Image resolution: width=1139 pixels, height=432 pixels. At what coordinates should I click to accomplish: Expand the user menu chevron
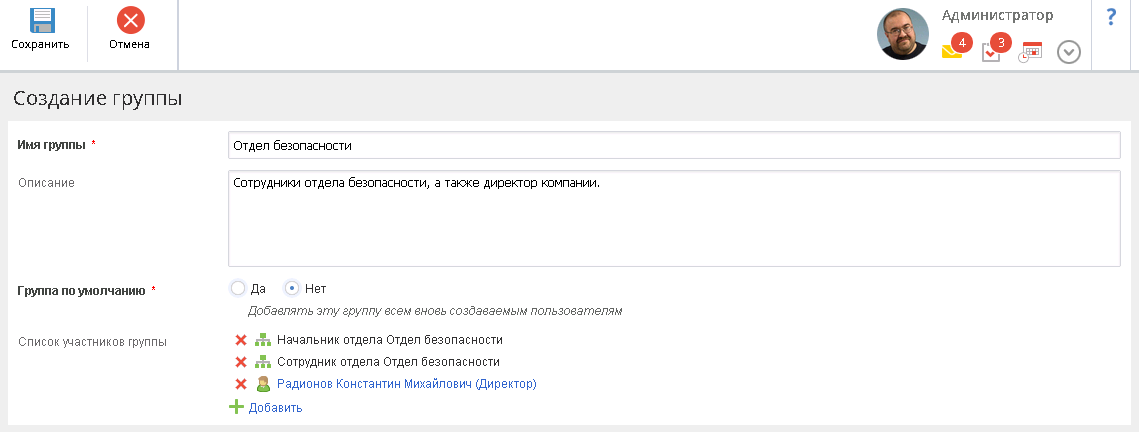(1069, 52)
